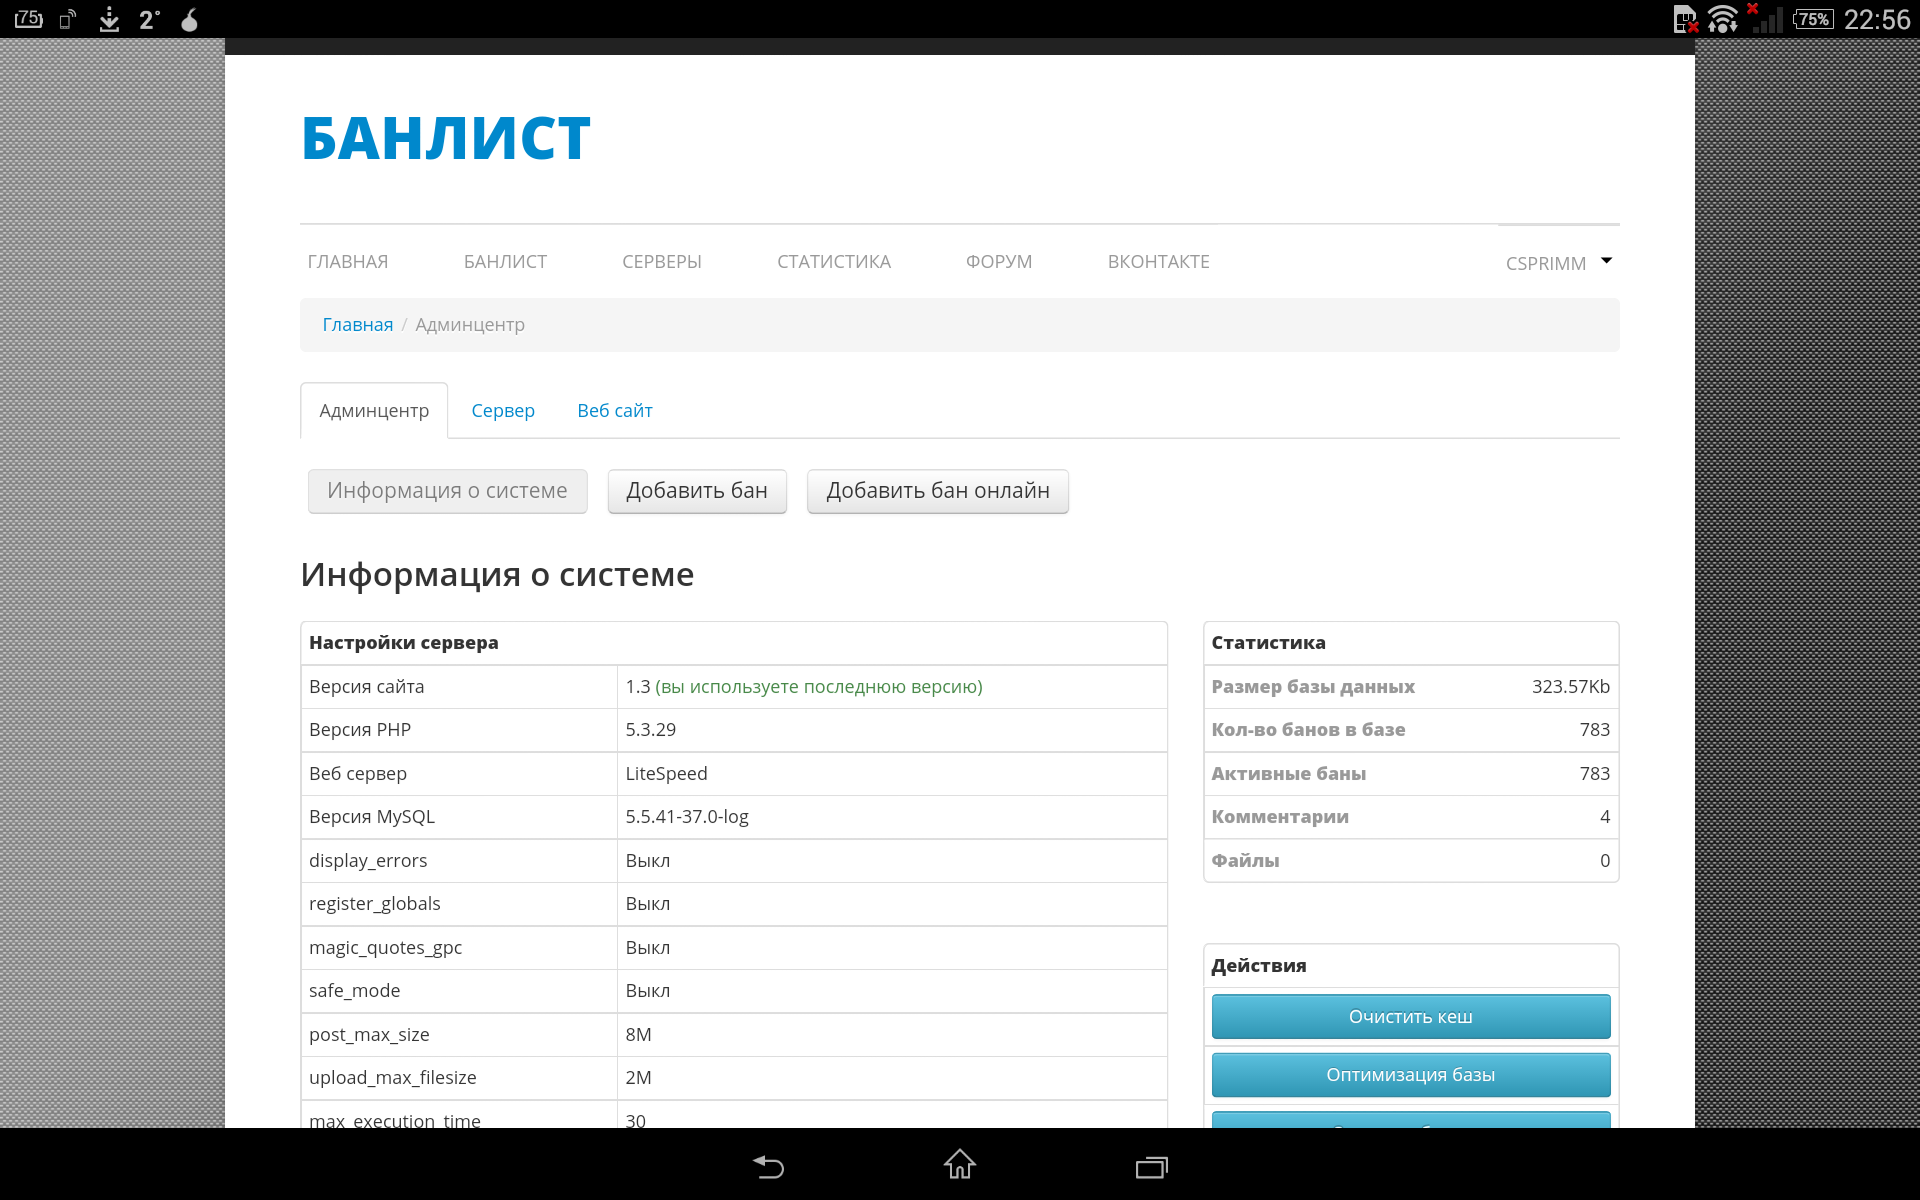Click the register_globals row label
This screenshot has width=1920, height=1200.
pyautogui.click(x=375, y=904)
